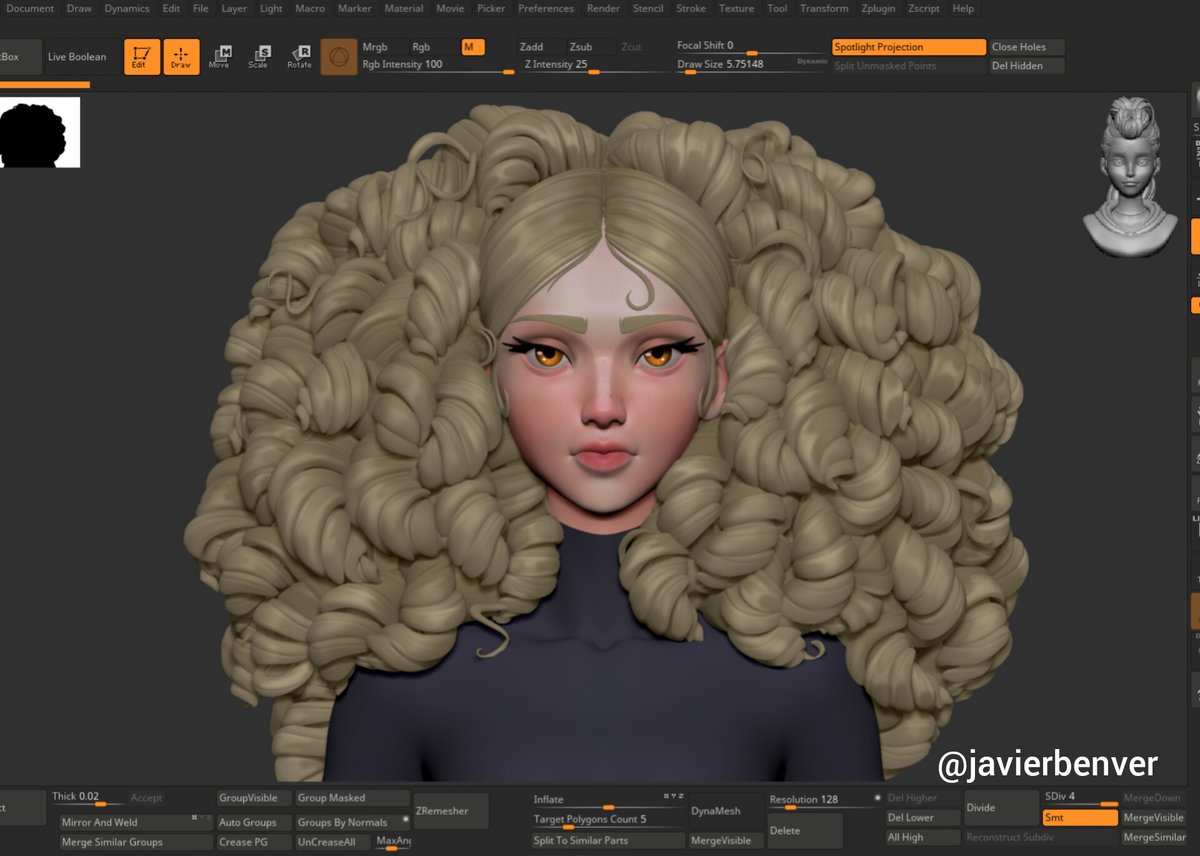Open the Preferences menu

(546, 8)
